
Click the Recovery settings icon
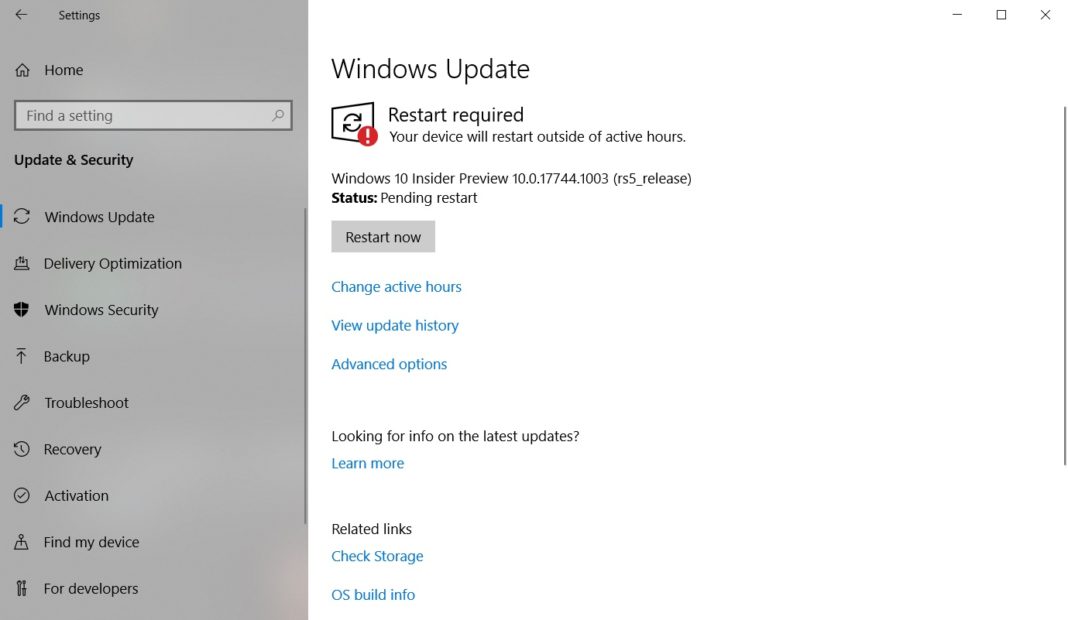click(x=22, y=449)
